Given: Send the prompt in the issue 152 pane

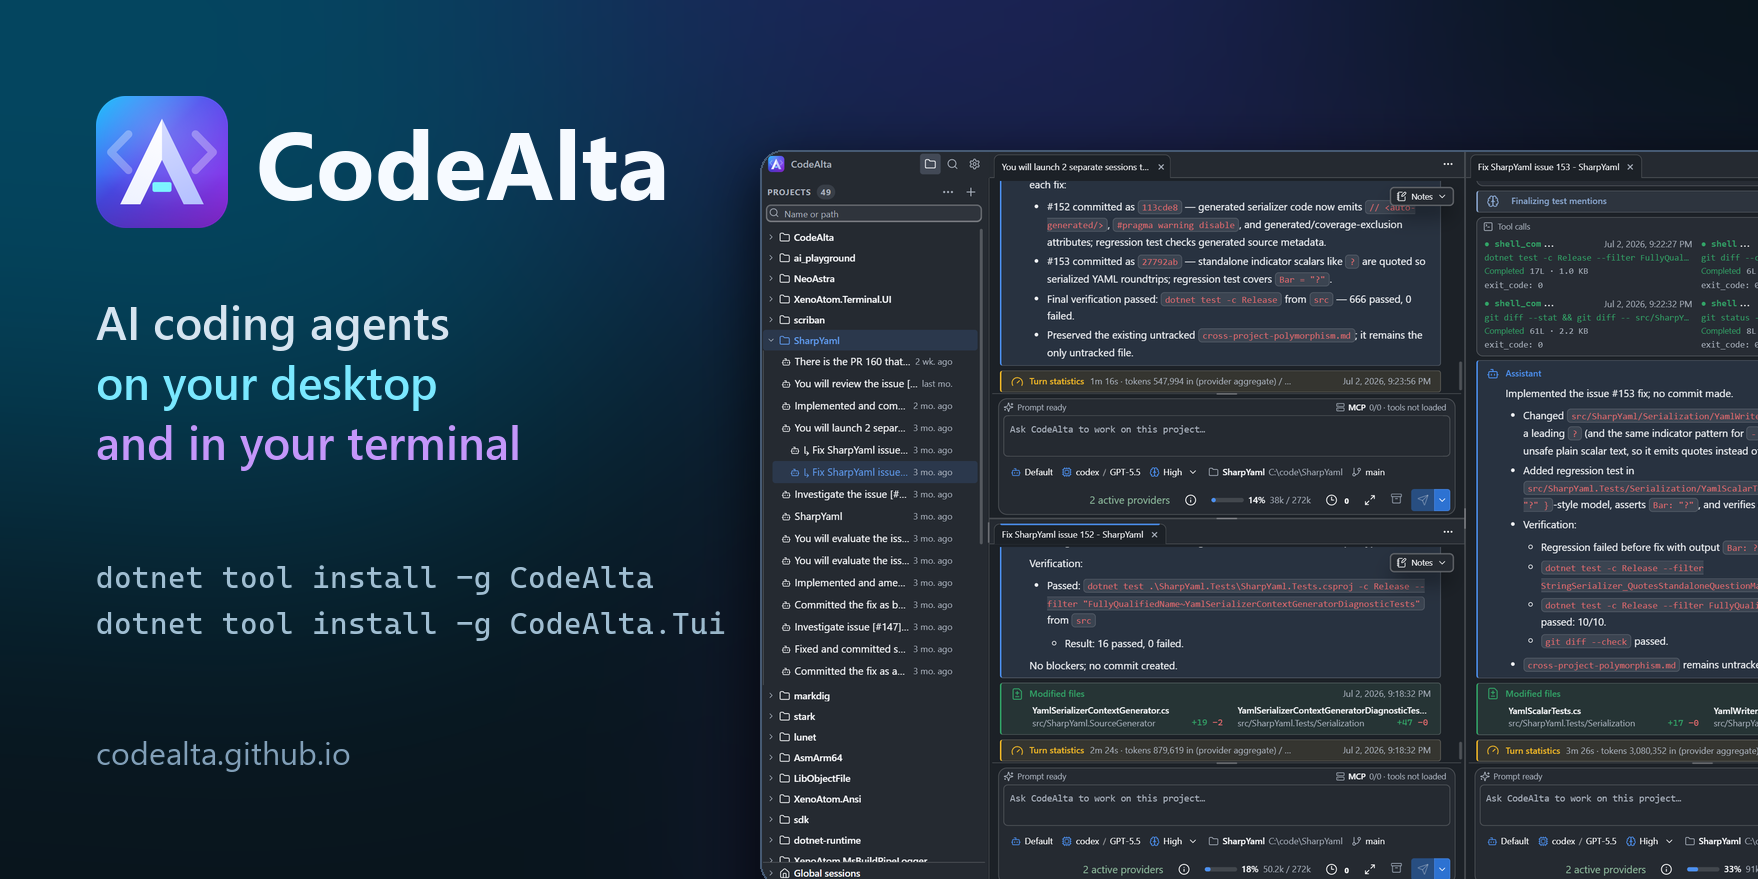Looking at the screenshot, I should (1422, 869).
